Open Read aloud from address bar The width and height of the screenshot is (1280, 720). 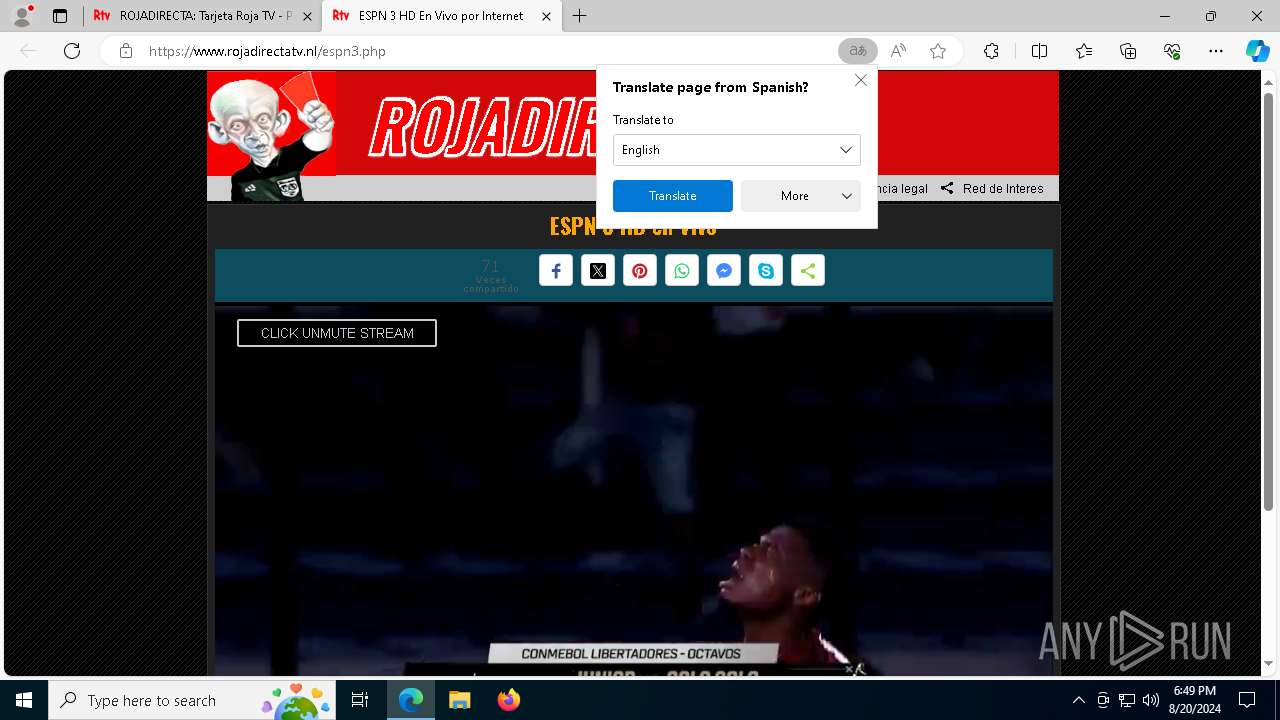point(898,51)
